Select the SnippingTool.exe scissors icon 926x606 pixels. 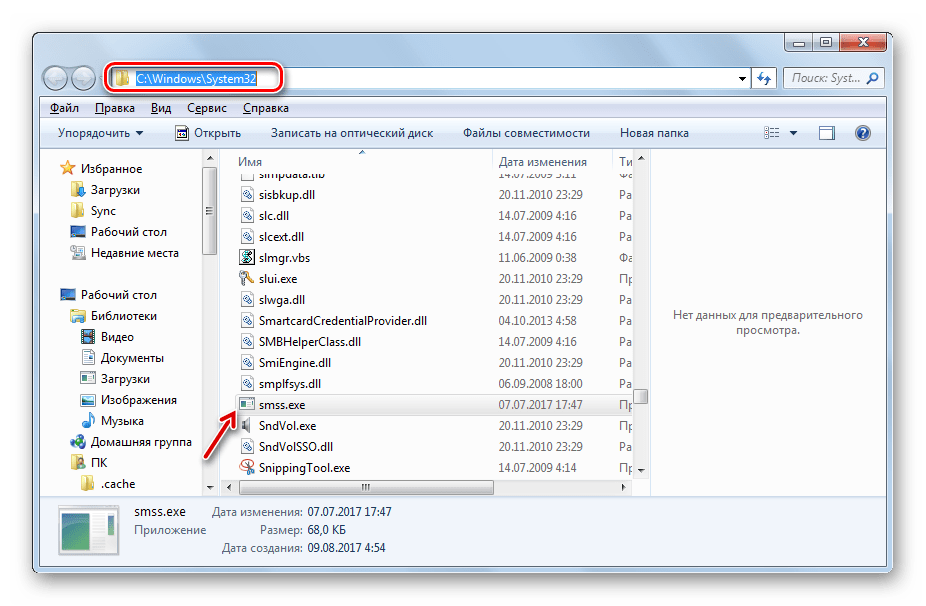(247, 467)
